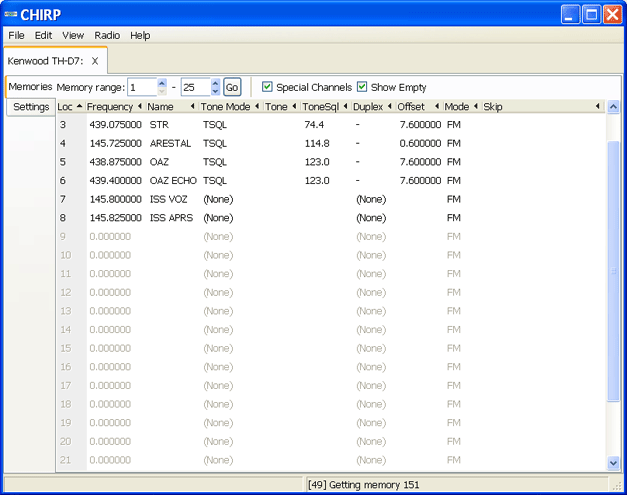Click the memory range end field
Viewport: 627px width, 495px height.
196,87
